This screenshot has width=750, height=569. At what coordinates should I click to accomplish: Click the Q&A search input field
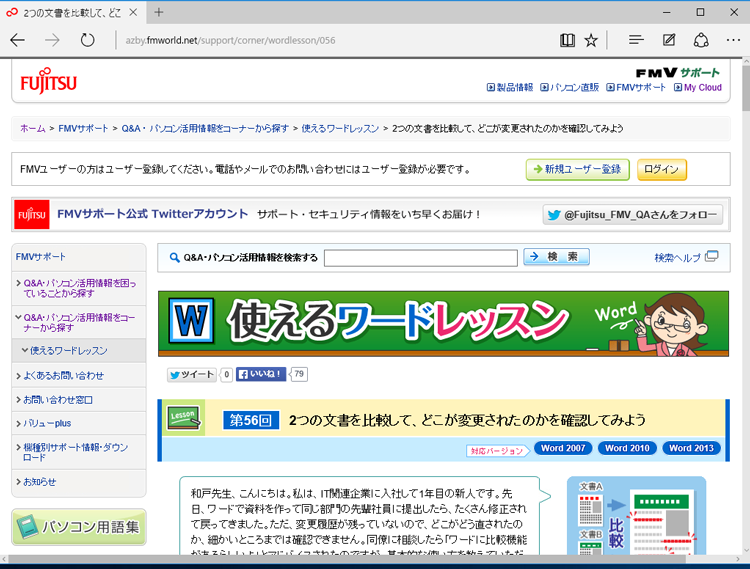coord(420,257)
